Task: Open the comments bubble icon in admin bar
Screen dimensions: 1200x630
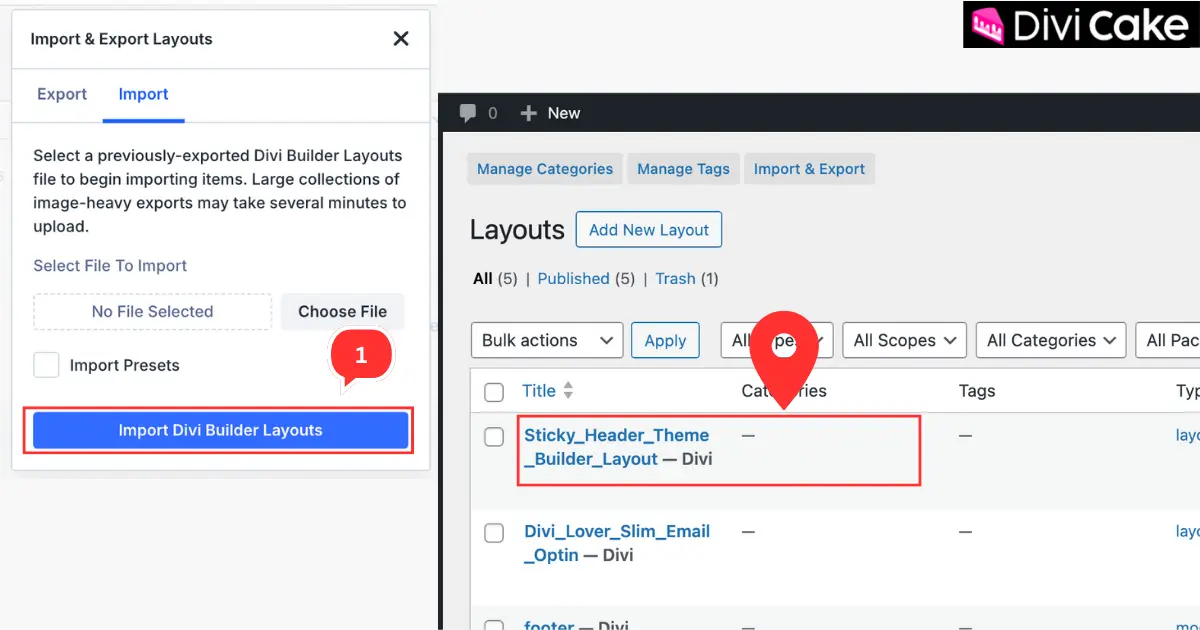Action: [x=467, y=113]
